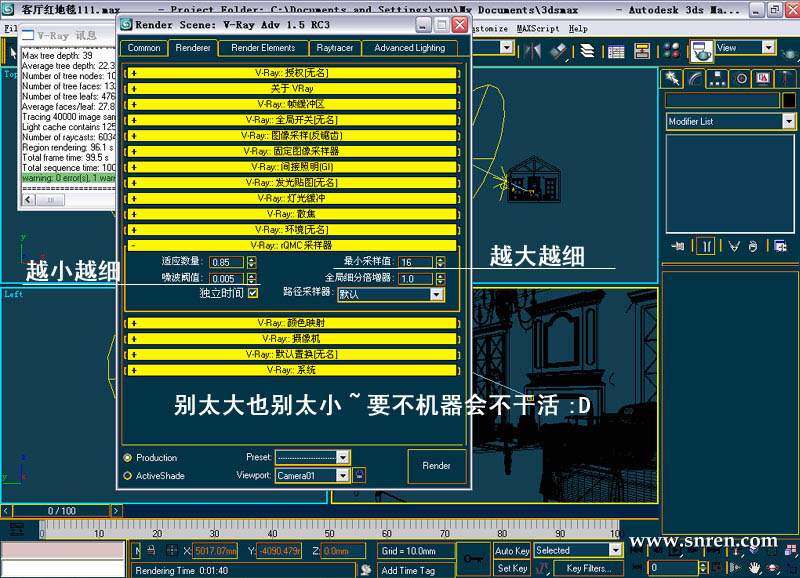
Task: Switch to the Modify command panel
Action: point(695,78)
